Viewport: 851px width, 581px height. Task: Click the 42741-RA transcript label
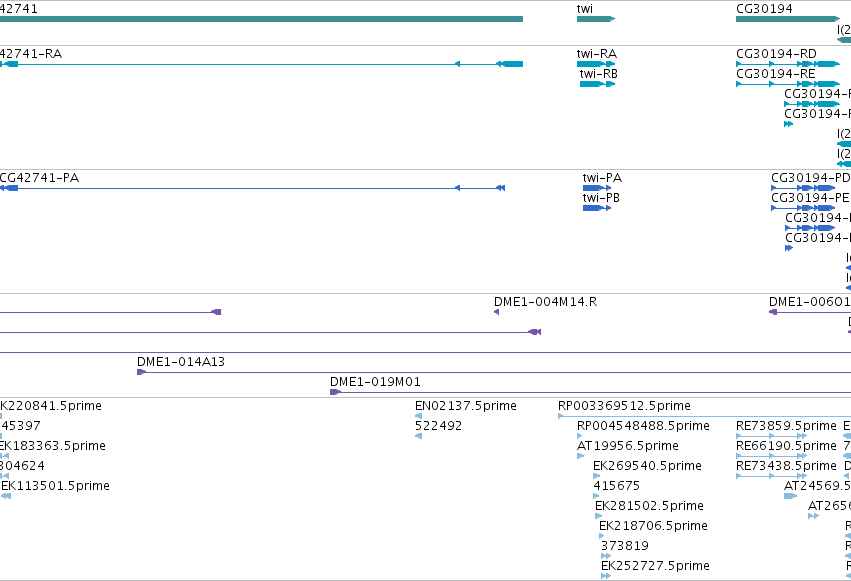31,54
